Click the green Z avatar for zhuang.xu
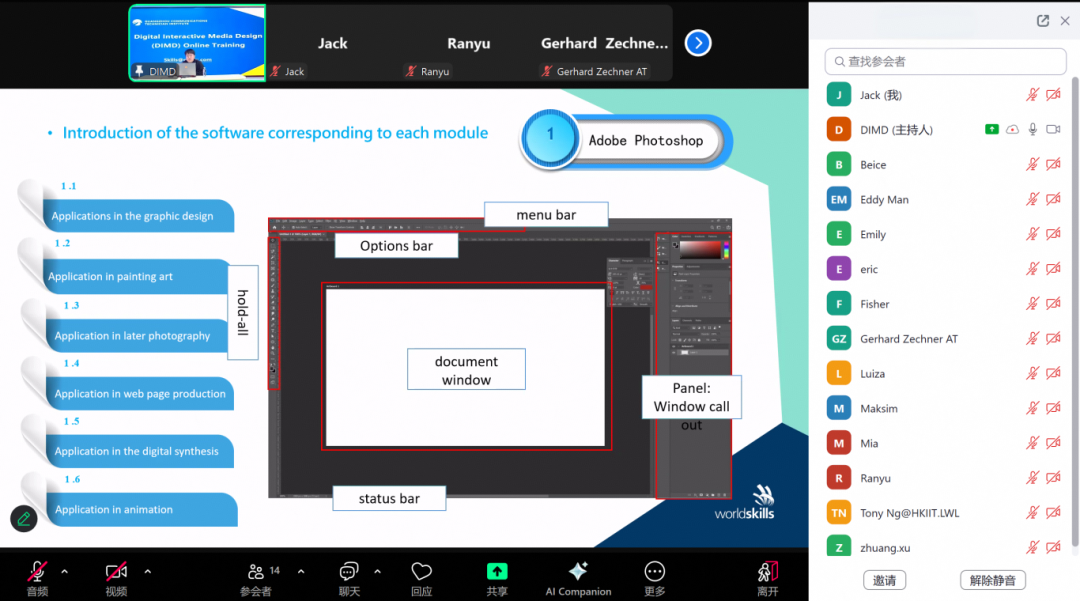 [x=839, y=547]
